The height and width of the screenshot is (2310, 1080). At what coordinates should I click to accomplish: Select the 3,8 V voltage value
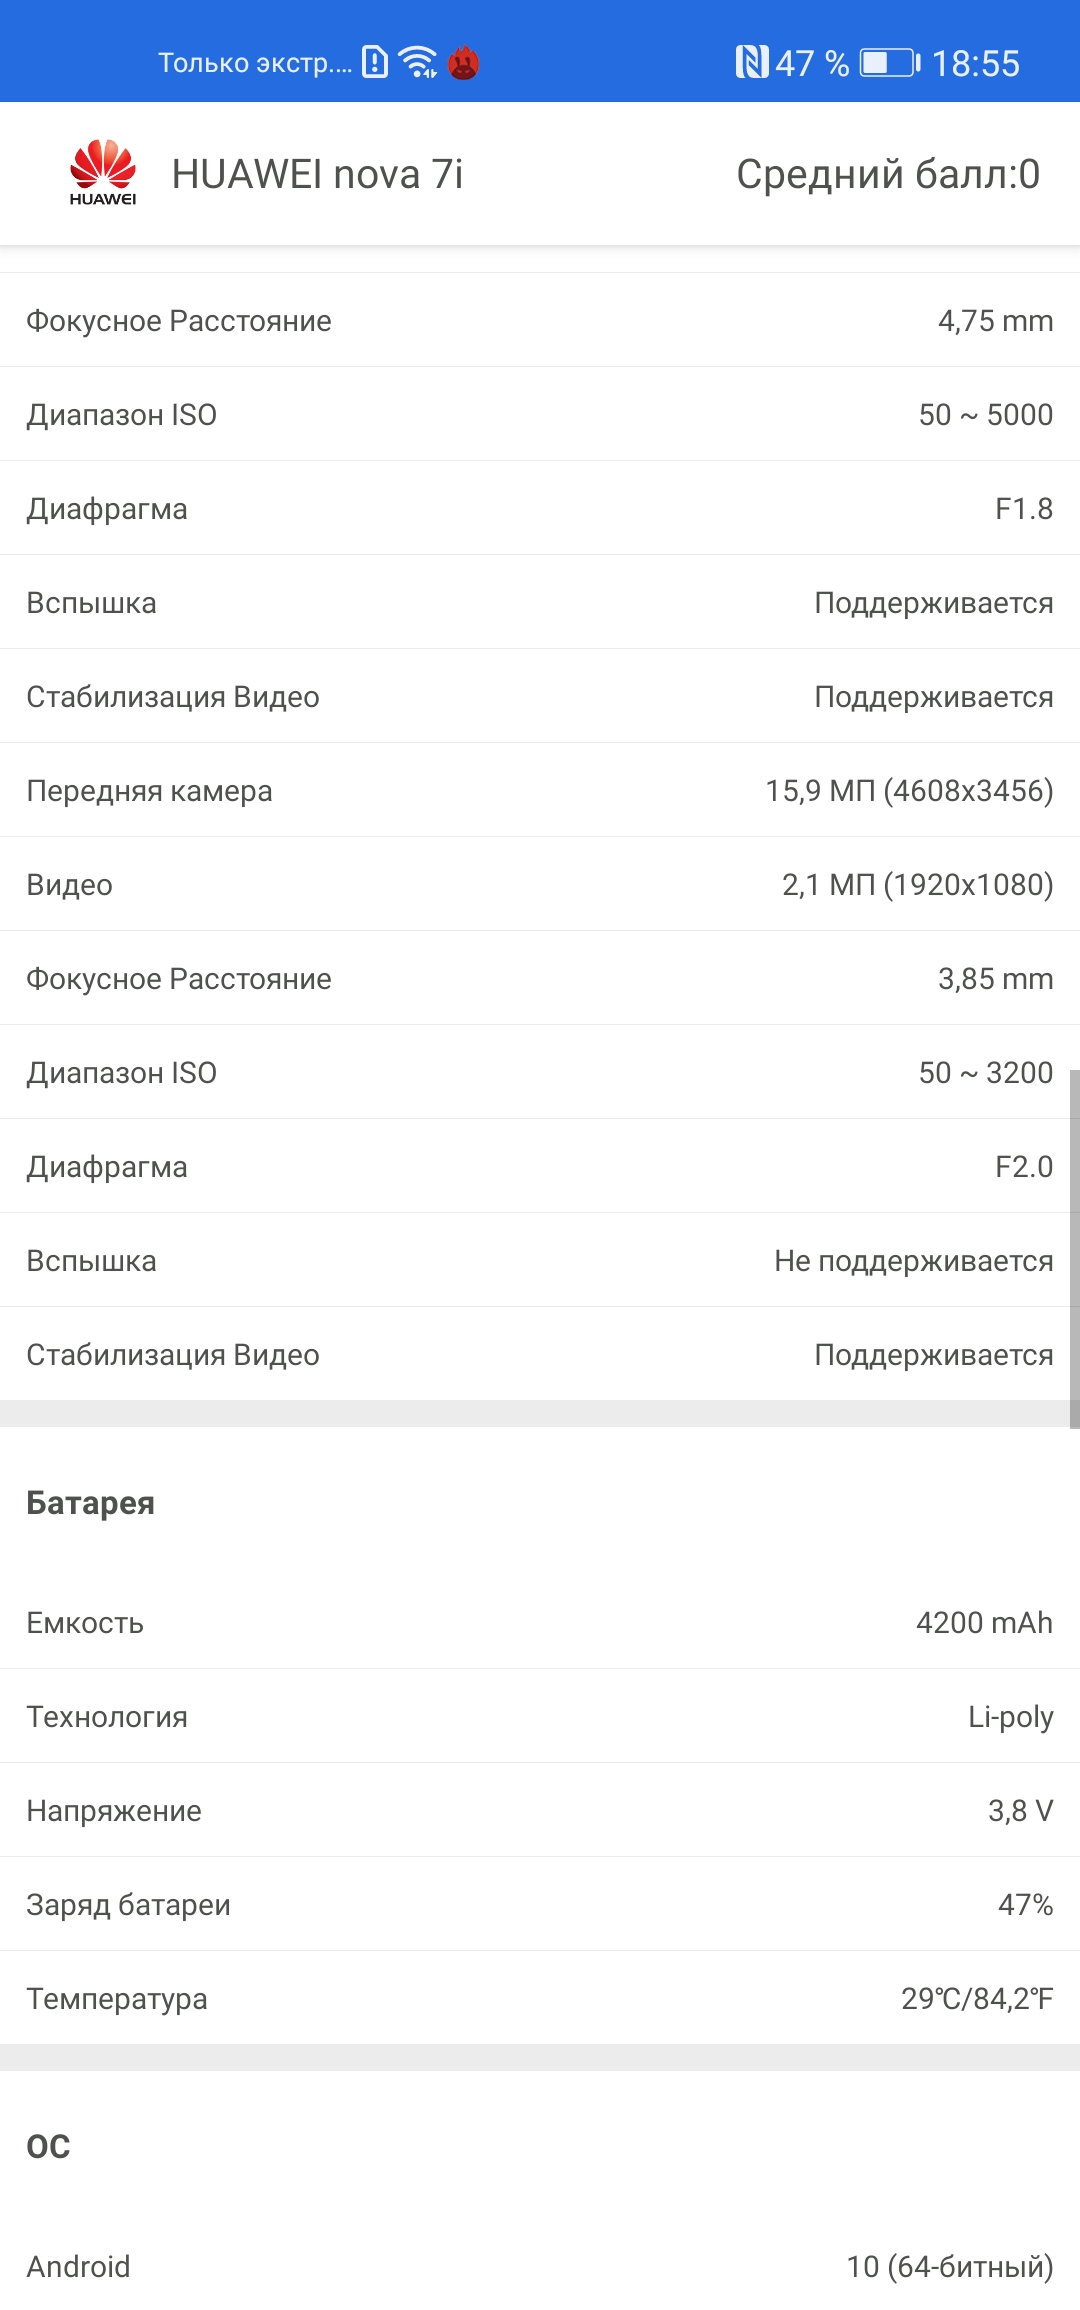click(1020, 1811)
